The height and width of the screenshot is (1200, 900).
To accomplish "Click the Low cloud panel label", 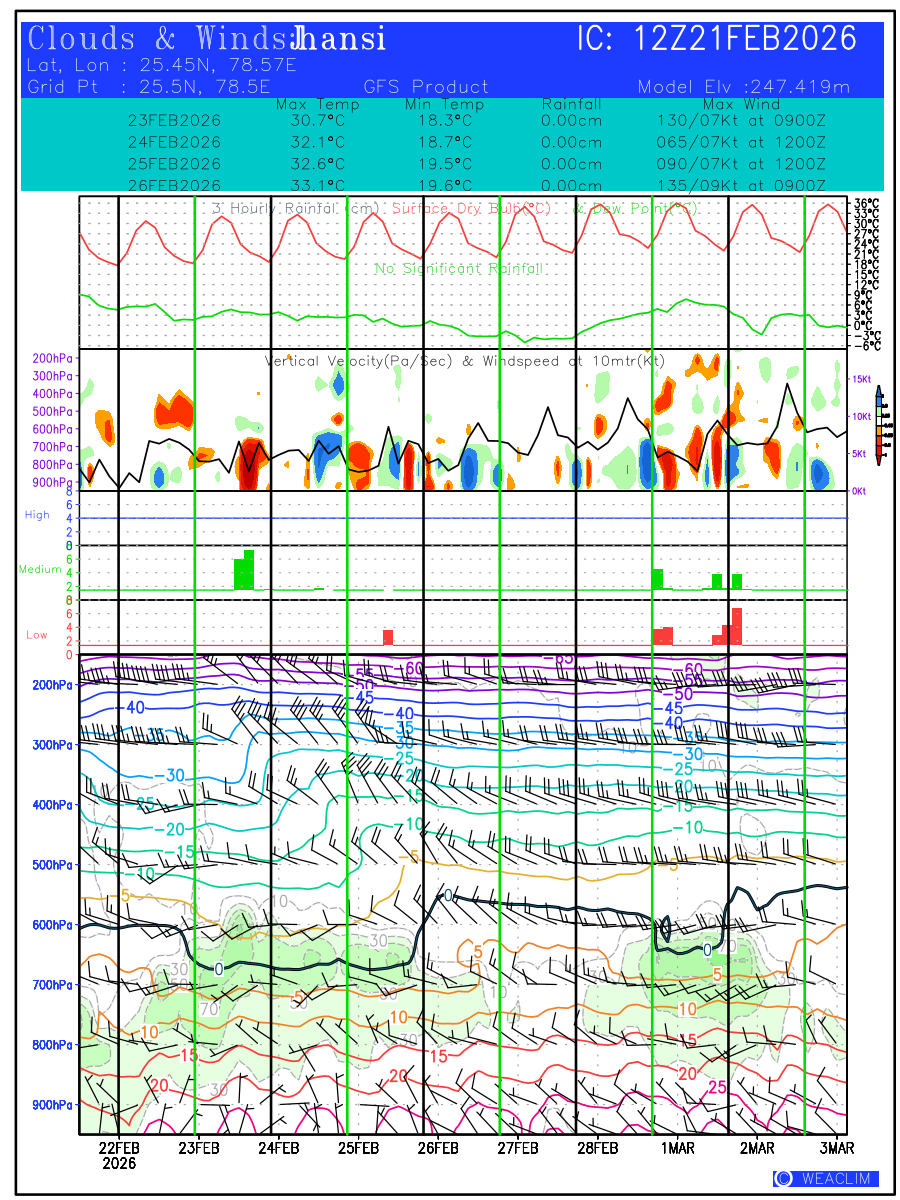I will (x=37, y=635).
